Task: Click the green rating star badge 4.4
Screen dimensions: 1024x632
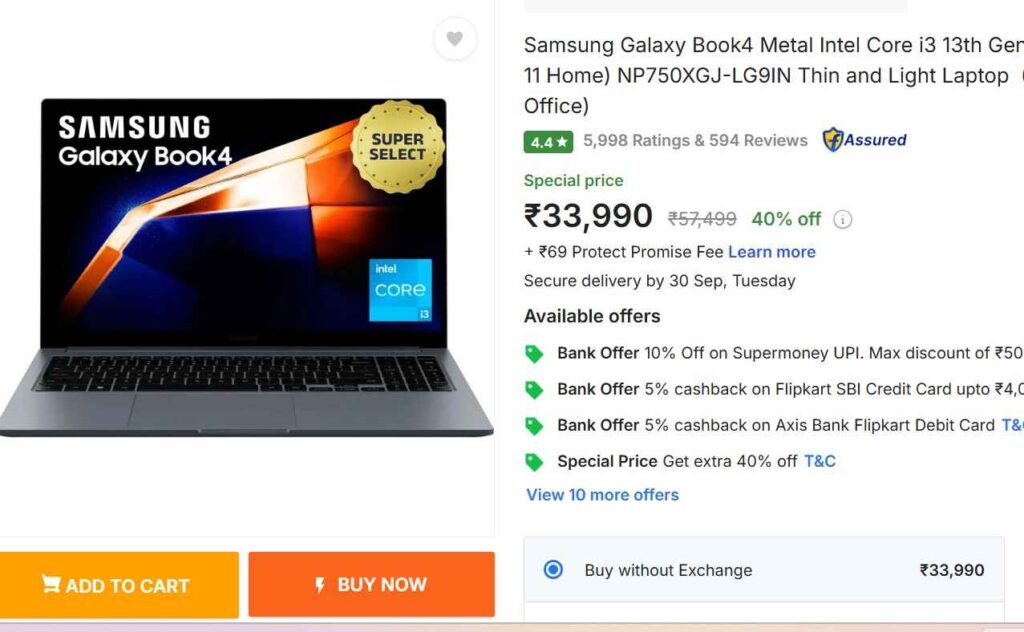Action: pyautogui.click(x=548, y=142)
